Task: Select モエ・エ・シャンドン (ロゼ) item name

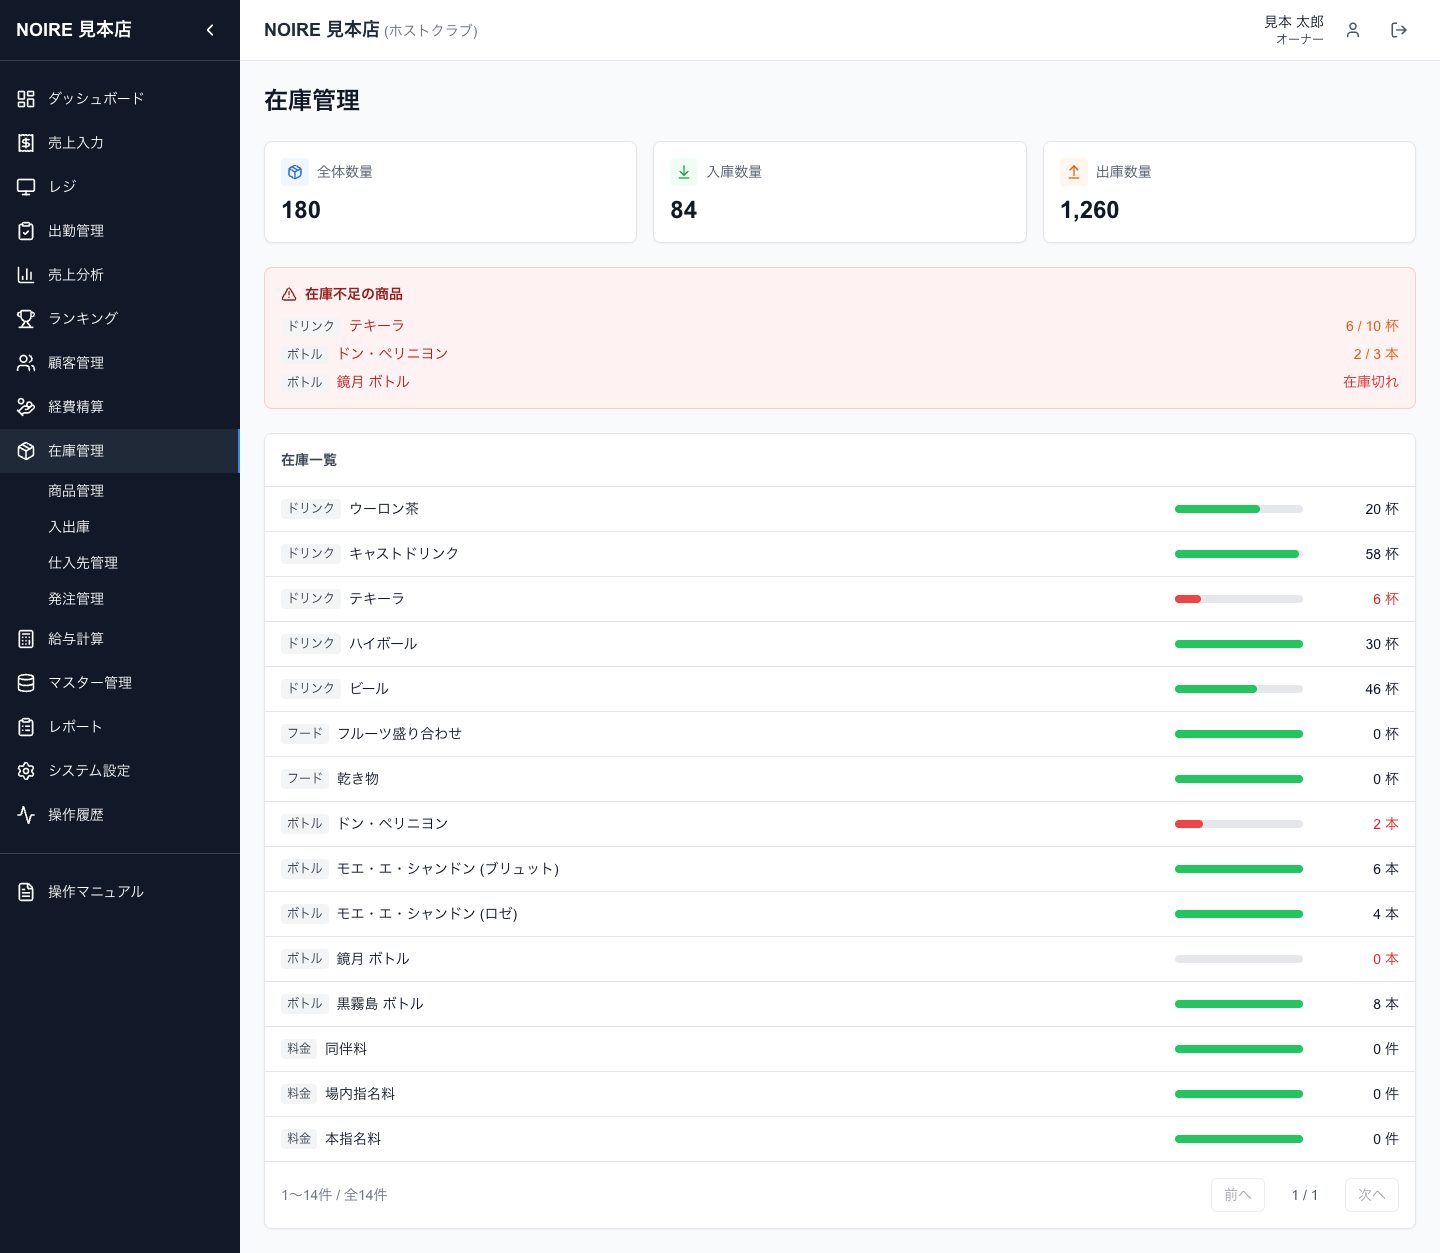Action: 427,914
